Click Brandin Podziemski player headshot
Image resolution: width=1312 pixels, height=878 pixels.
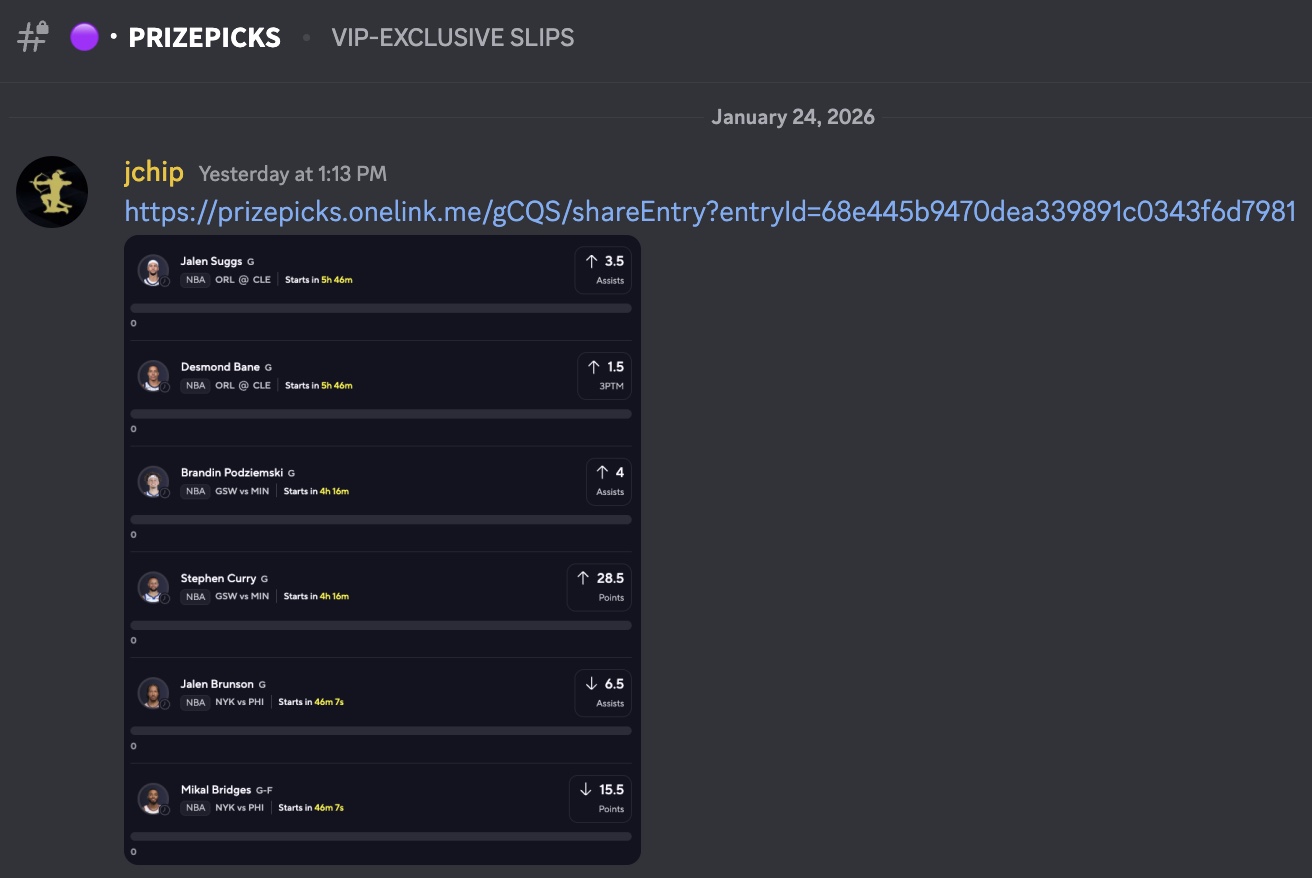(153, 482)
